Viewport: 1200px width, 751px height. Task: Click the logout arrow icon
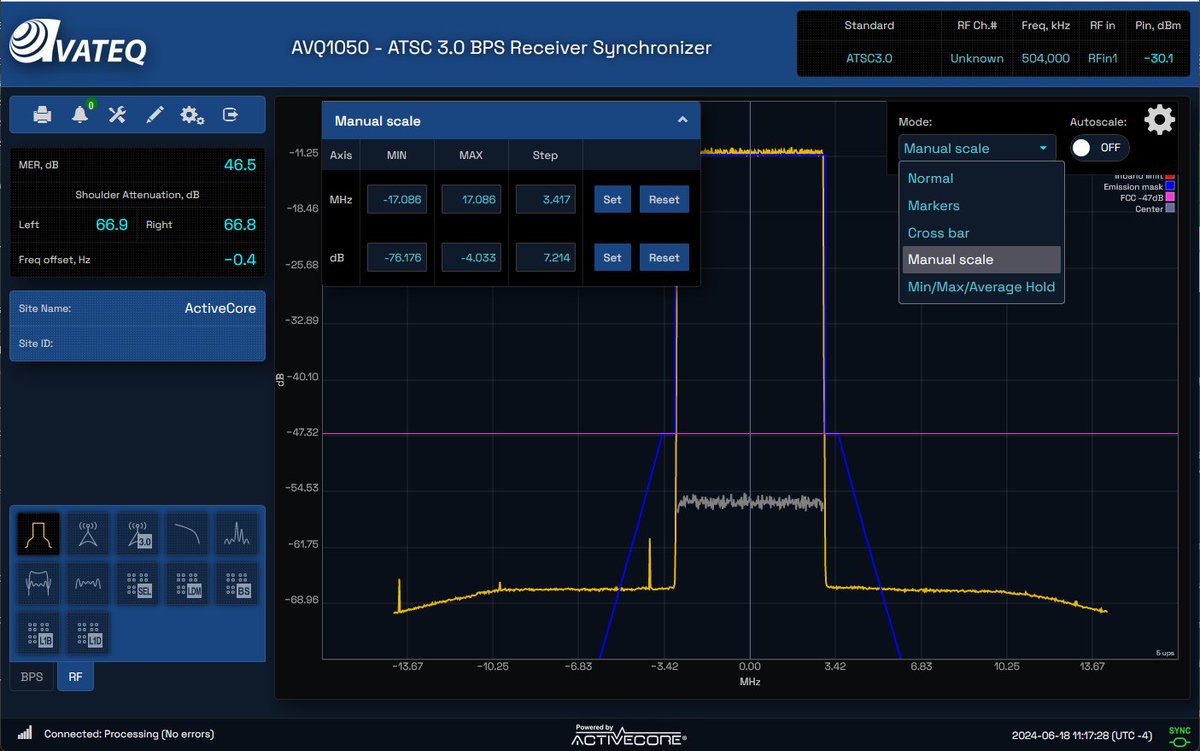pyautogui.click(x=230, y=115)
